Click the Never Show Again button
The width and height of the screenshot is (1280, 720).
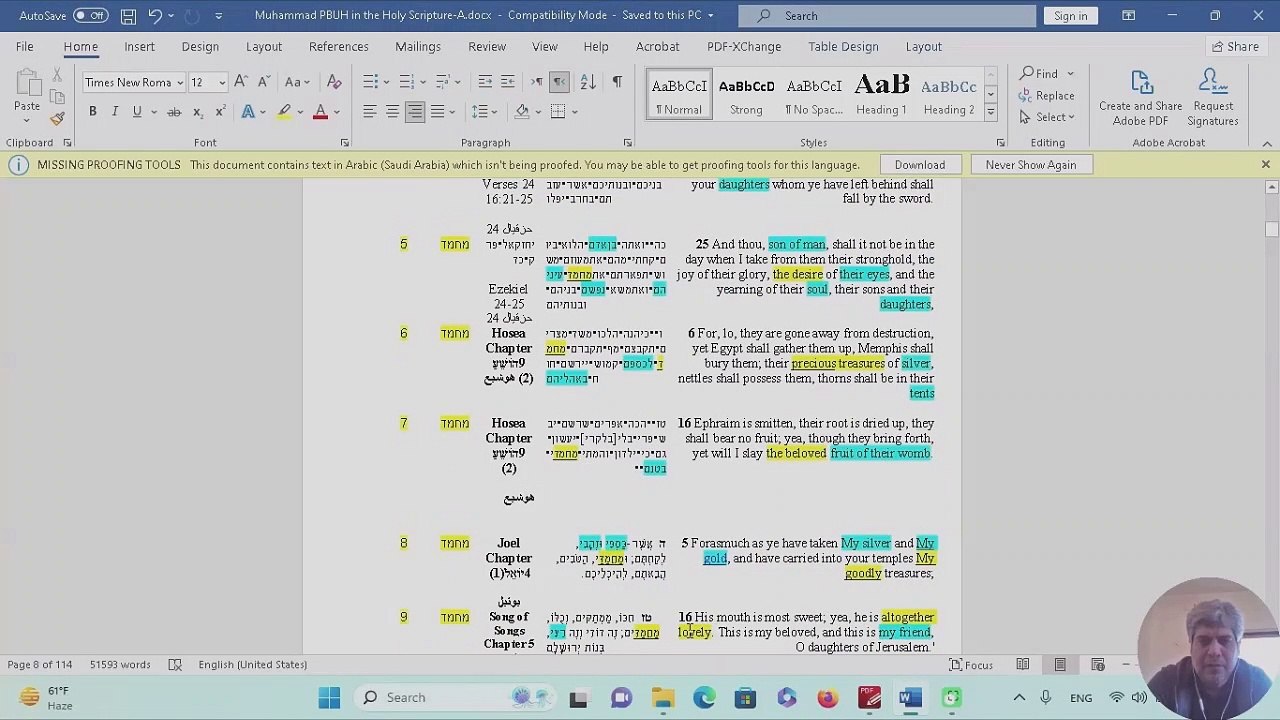tap(1030, 165)
